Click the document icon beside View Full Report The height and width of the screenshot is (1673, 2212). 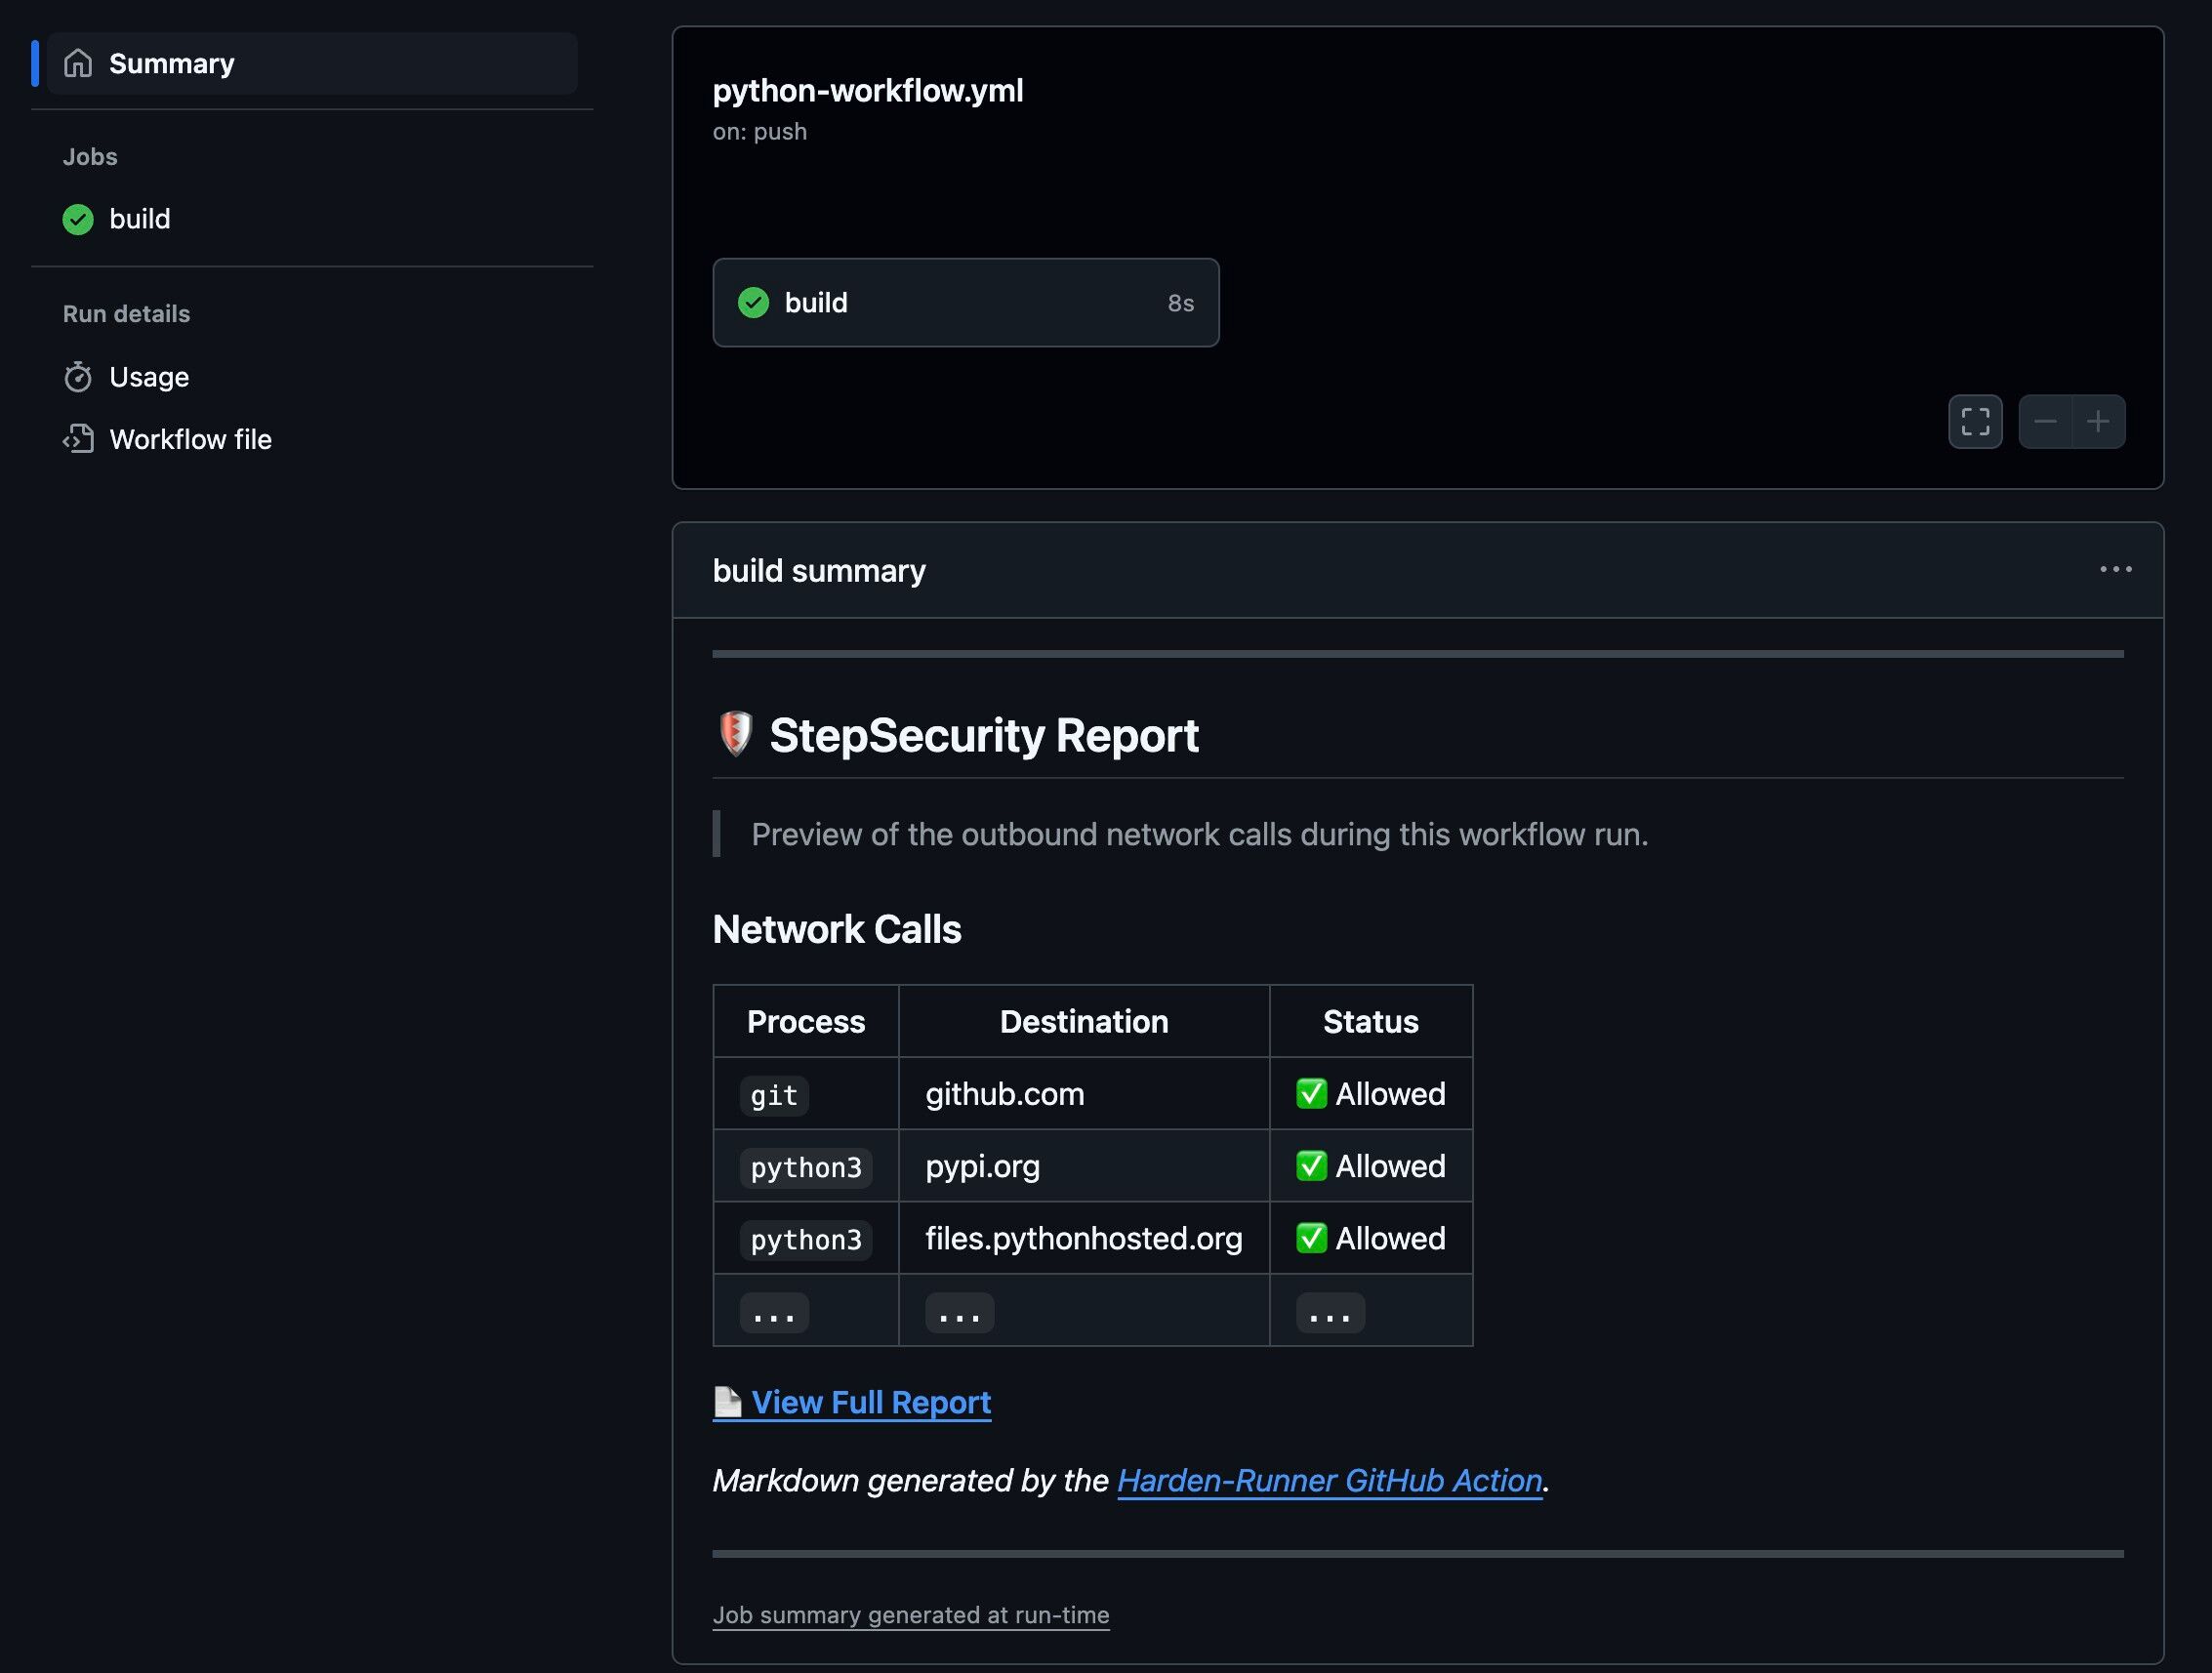728,1402
